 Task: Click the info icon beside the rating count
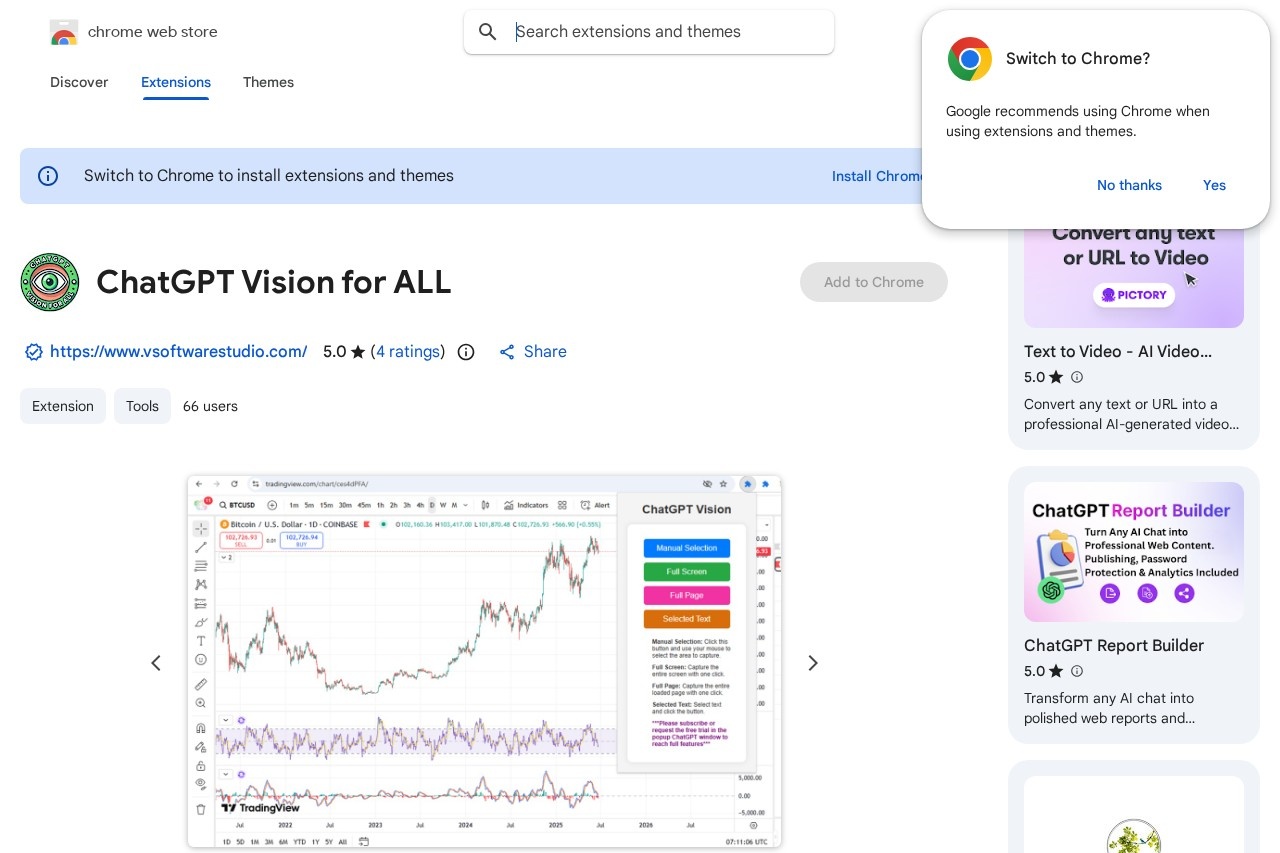click(x=466, y=352)
